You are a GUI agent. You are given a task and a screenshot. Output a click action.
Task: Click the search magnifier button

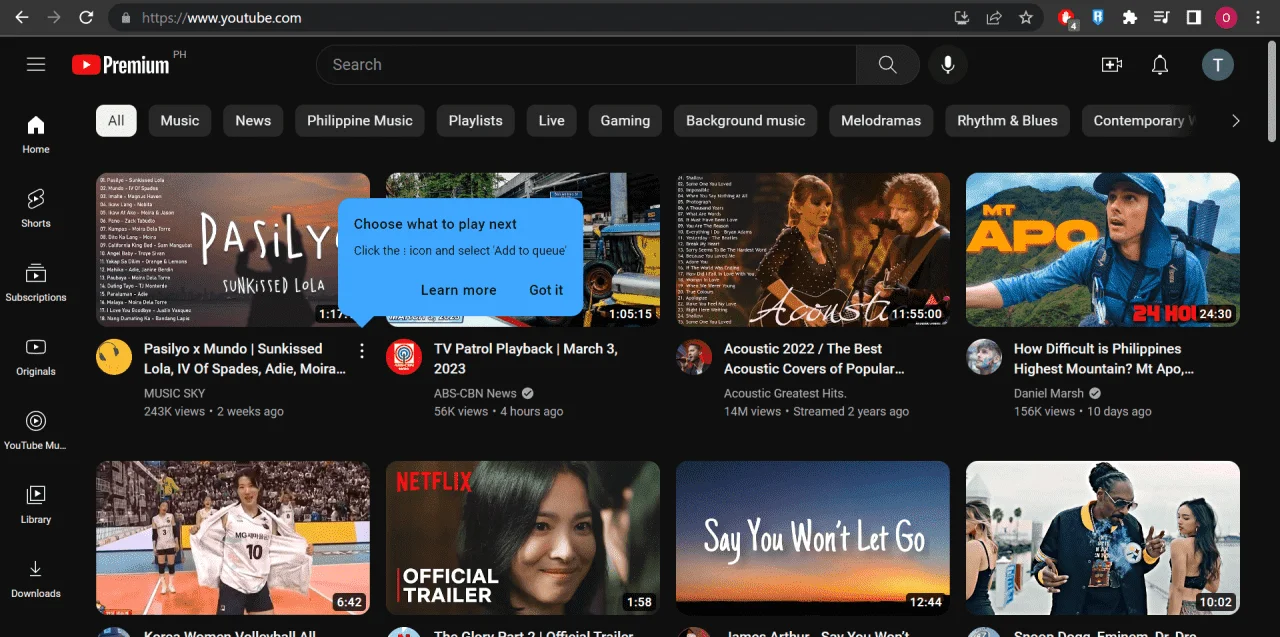pyautogui.click(x=888, y=65)
